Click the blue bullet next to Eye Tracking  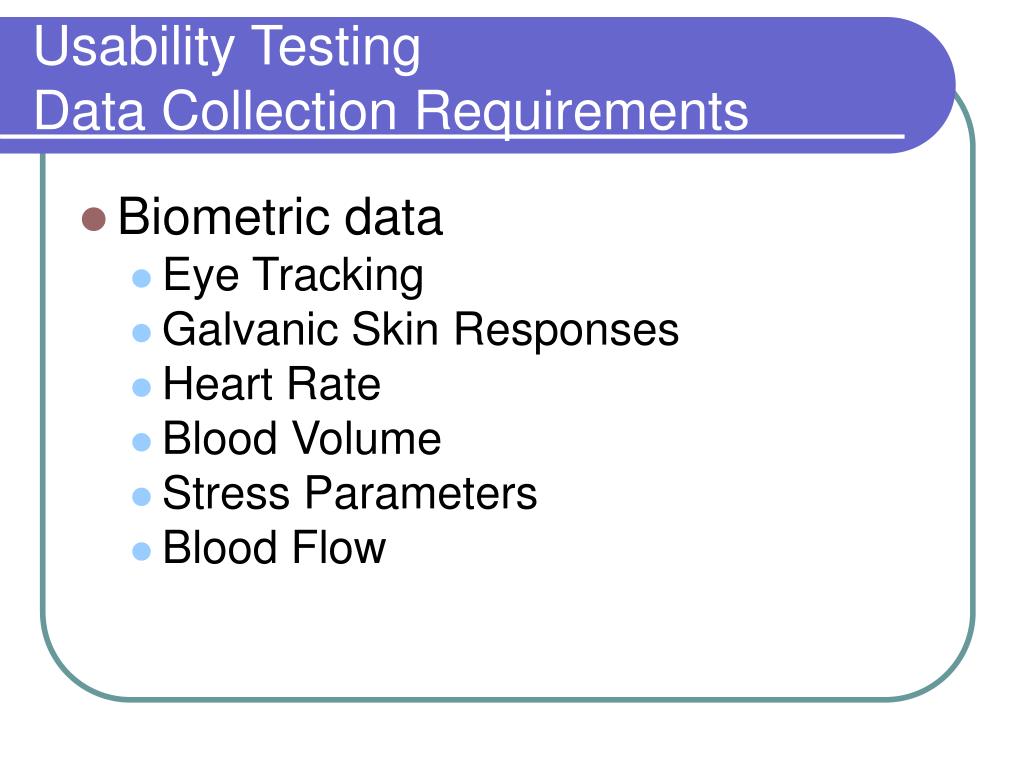[142, 278]
